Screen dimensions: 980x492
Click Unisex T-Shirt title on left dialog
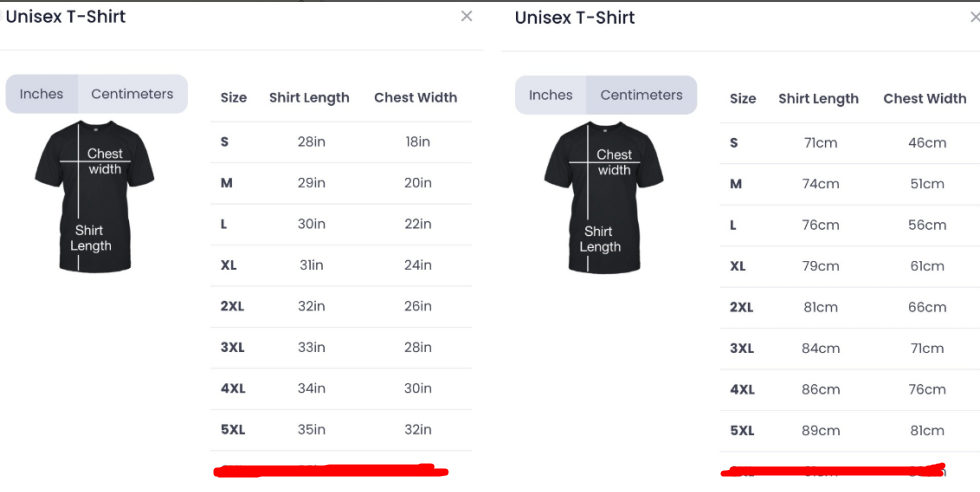(x=66, y=17)
